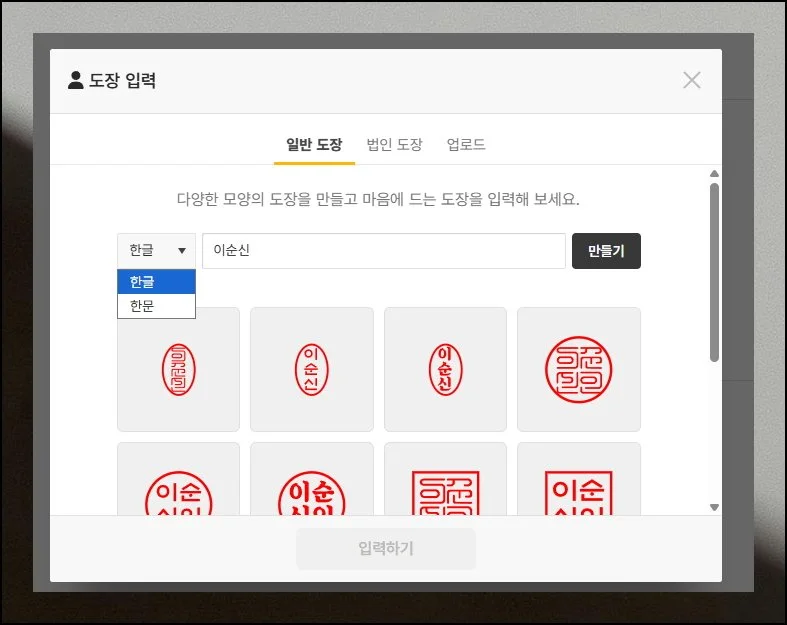Viewport: 787px width, 625px height.
Task: Pick the oval bold-font 이순신 stamp
Action: click(x=445, y=369)
